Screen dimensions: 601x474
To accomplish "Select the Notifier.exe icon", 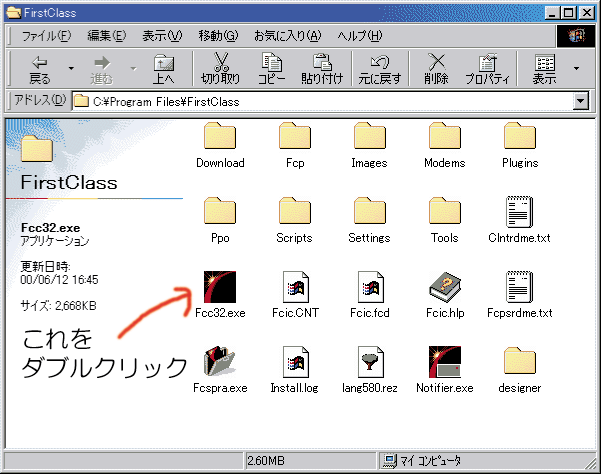I will tap(445, 362).
